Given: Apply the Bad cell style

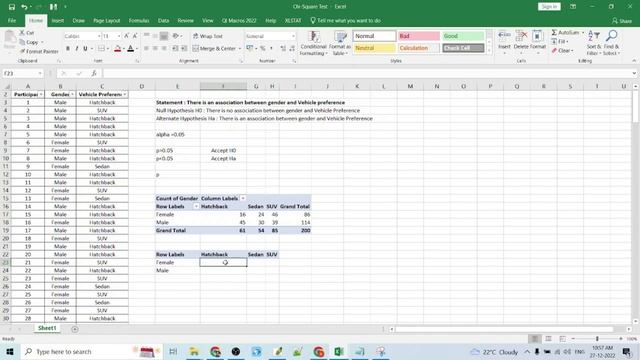Looking at the screenshot, I should point(419,36).
